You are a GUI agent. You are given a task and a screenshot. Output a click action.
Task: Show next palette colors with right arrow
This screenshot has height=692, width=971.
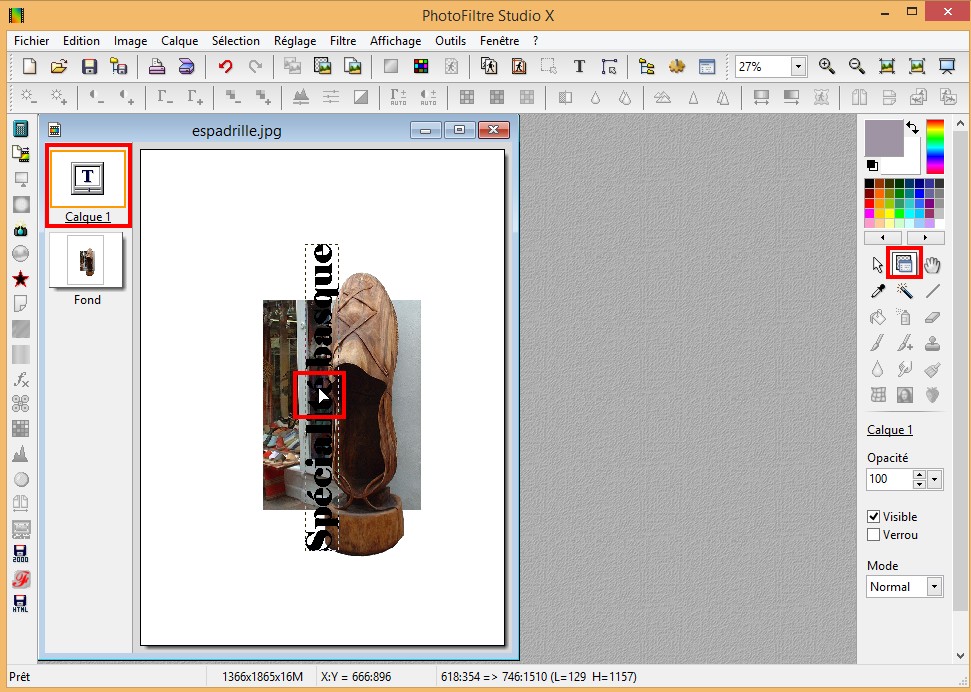click(926, 238)
